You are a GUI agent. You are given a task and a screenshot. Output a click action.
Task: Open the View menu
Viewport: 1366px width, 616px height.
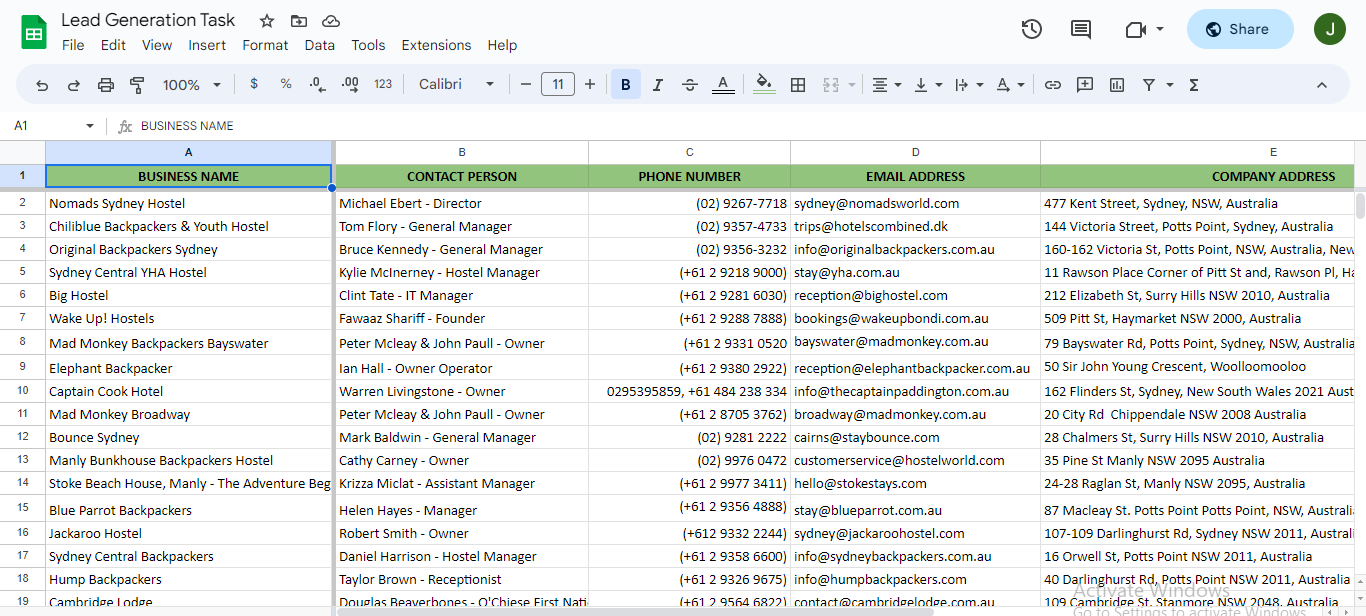point(157,45)
